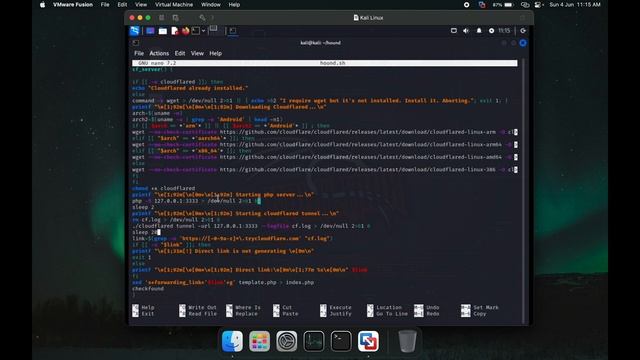
Task: Open the Window menu in macOS menu bar
Action: click(211, 5)
